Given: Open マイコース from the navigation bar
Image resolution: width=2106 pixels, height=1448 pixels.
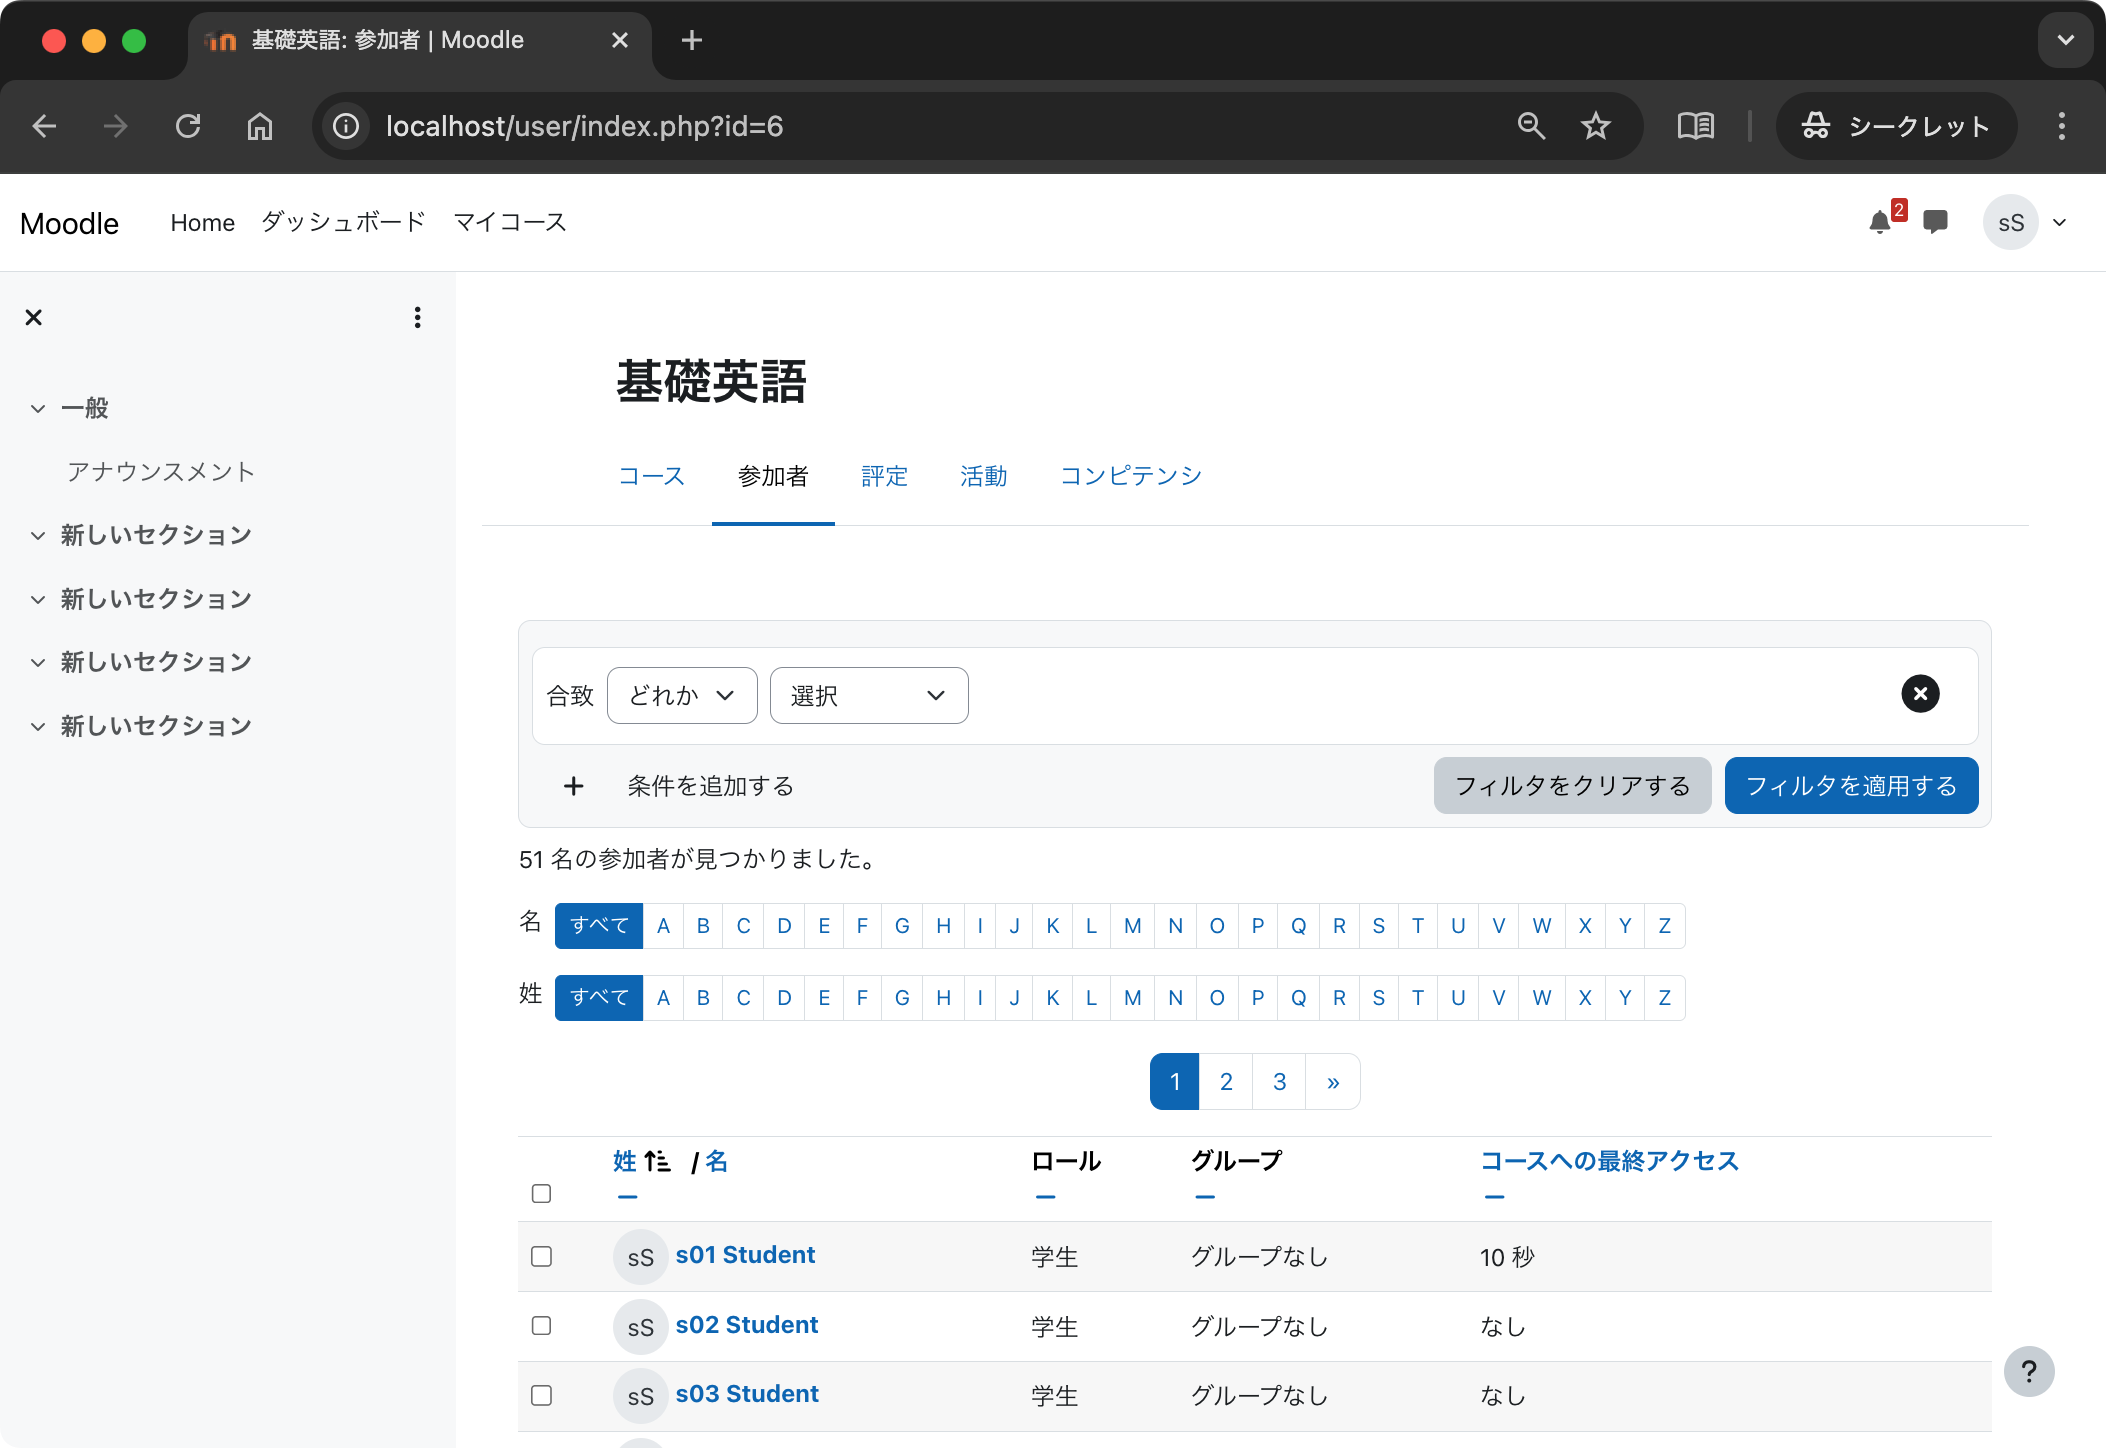Looking at the screenshot, I should 509,222.
